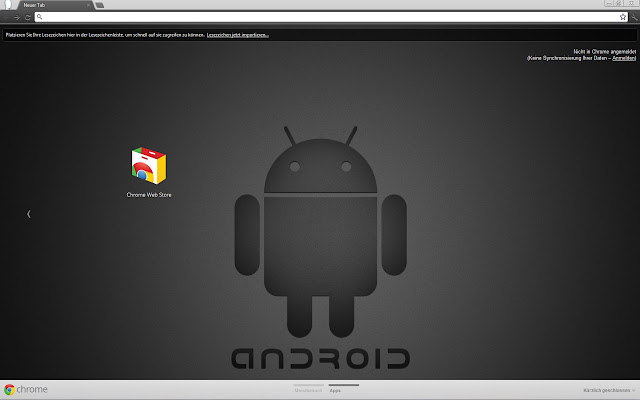Open the Chrome Web Store app
Viewport: 640px width, 400px height.
click(x=149, y=166)
